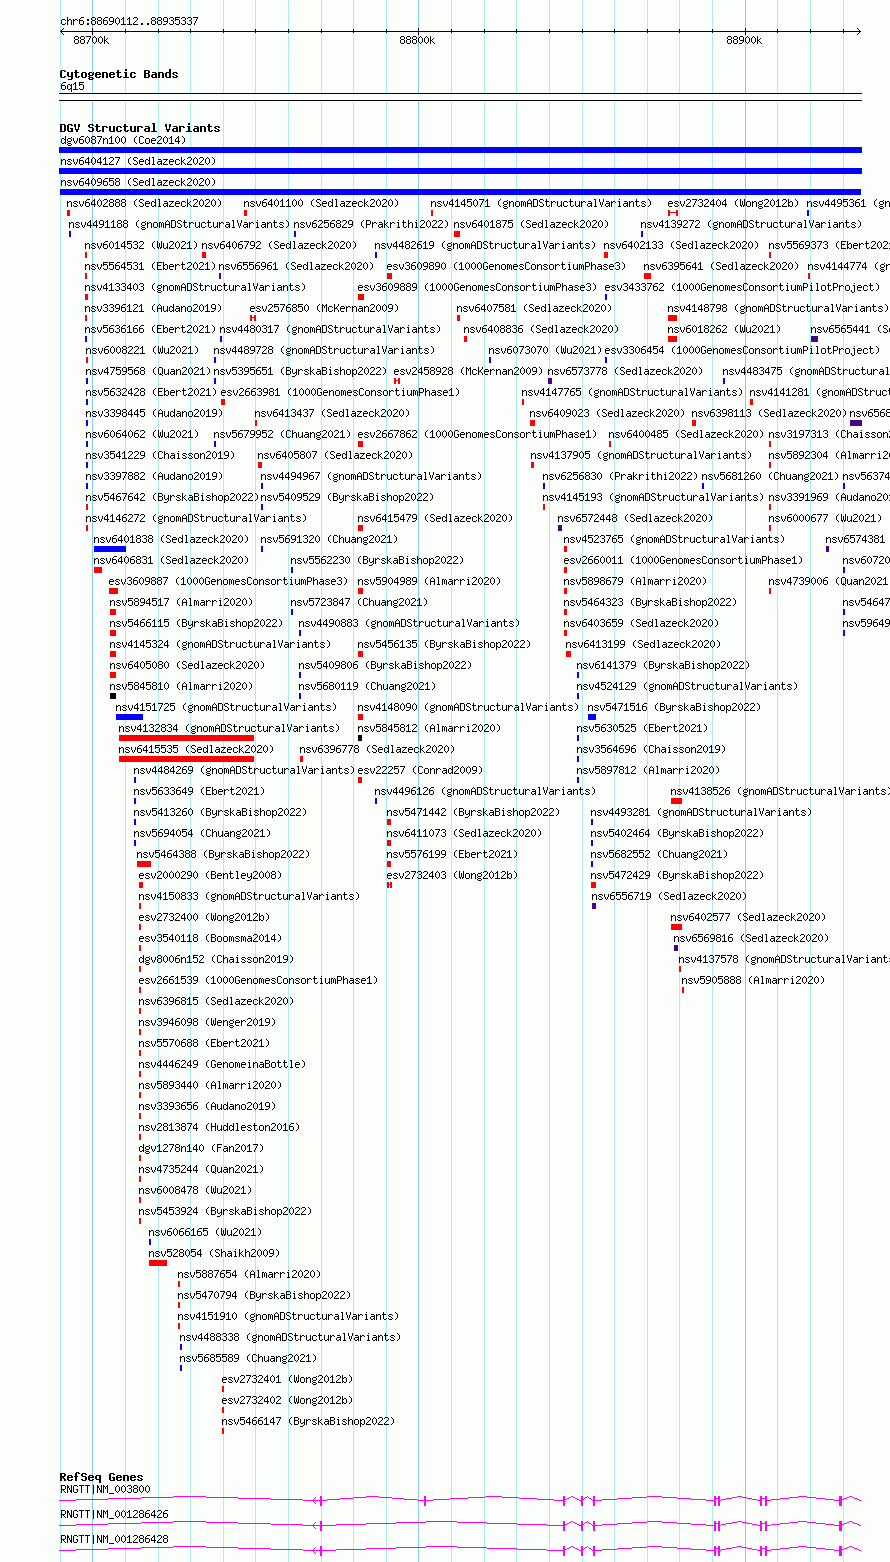
Task: Click the nsv5905888 (Almarri2020) label
Action: coord(754,980)
